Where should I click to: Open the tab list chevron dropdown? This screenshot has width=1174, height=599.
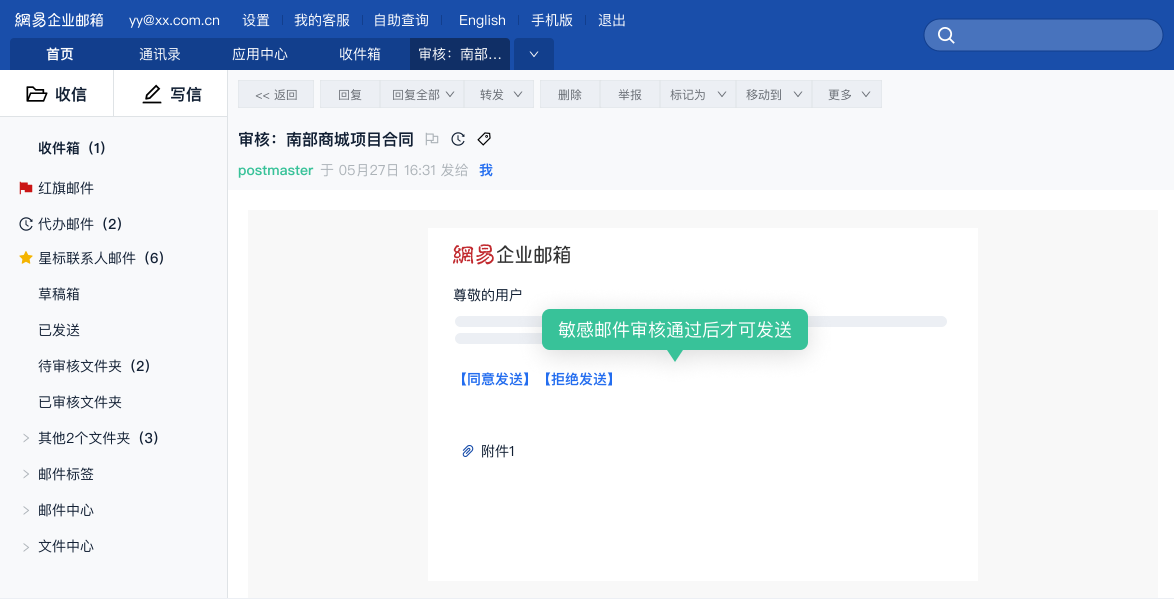pos(534,54)
